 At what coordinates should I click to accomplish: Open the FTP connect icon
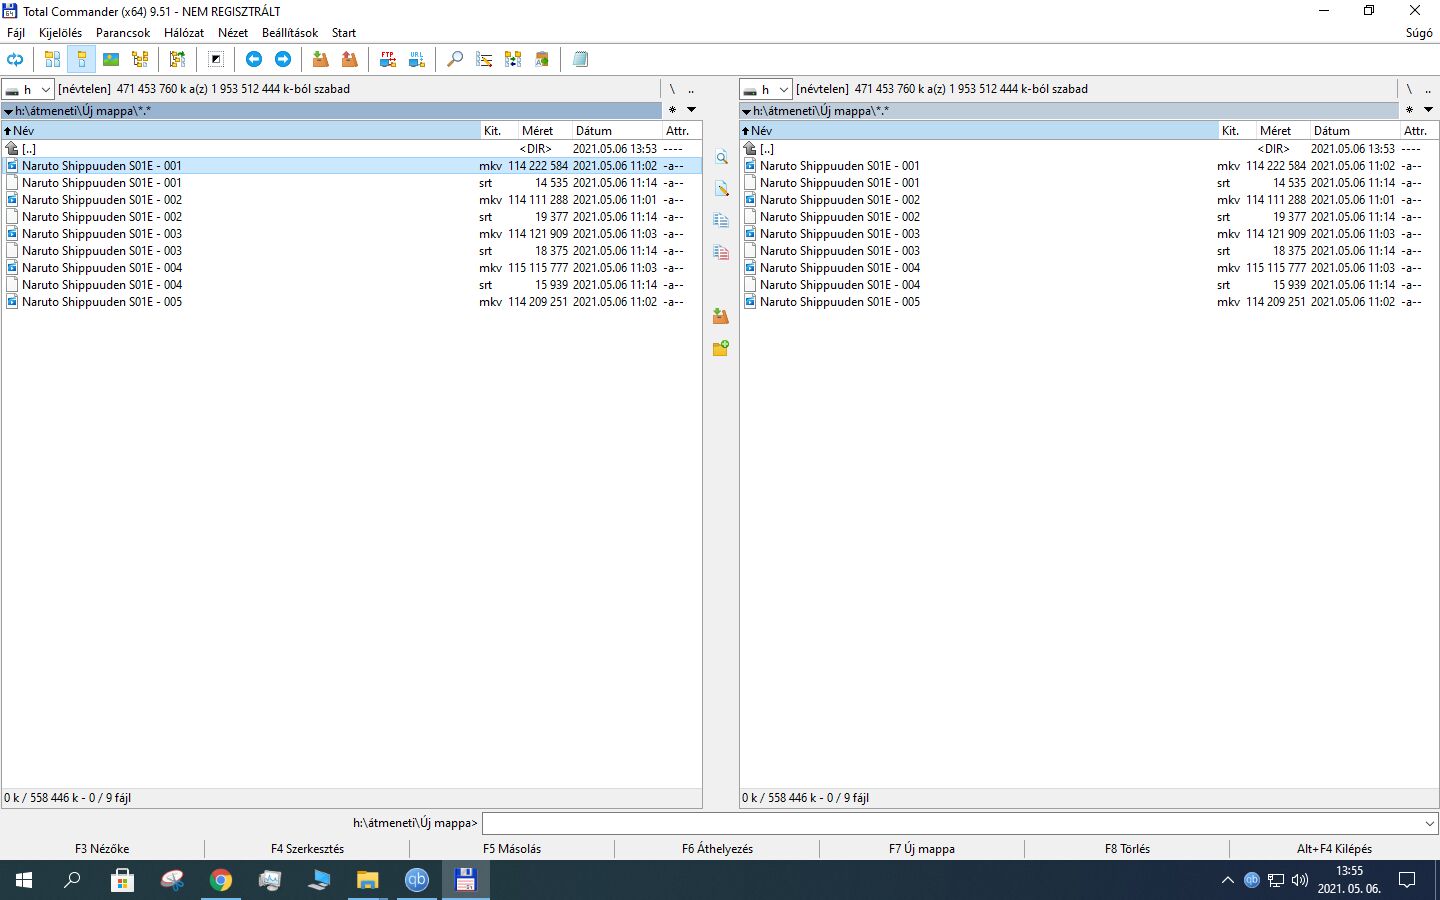coord(388,60)
